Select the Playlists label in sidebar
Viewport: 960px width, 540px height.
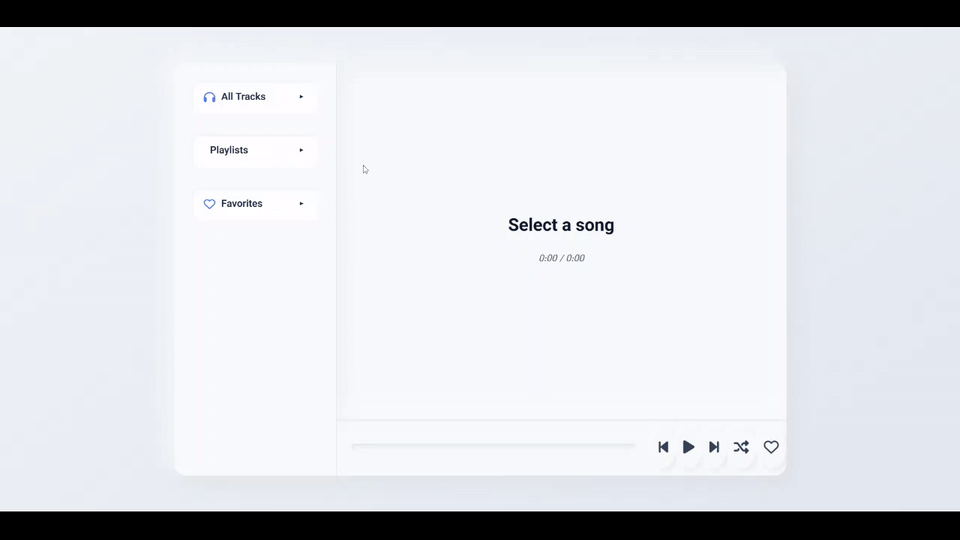[x=229, y=150]
